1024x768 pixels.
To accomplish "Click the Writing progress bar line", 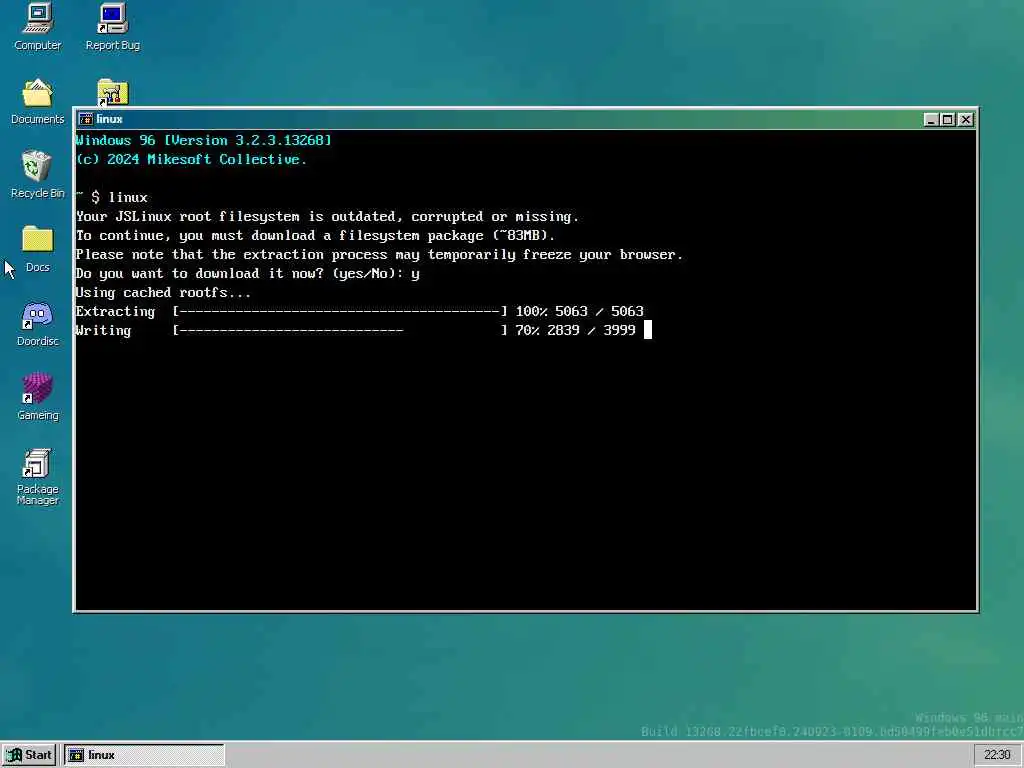I will pos(356,330).
